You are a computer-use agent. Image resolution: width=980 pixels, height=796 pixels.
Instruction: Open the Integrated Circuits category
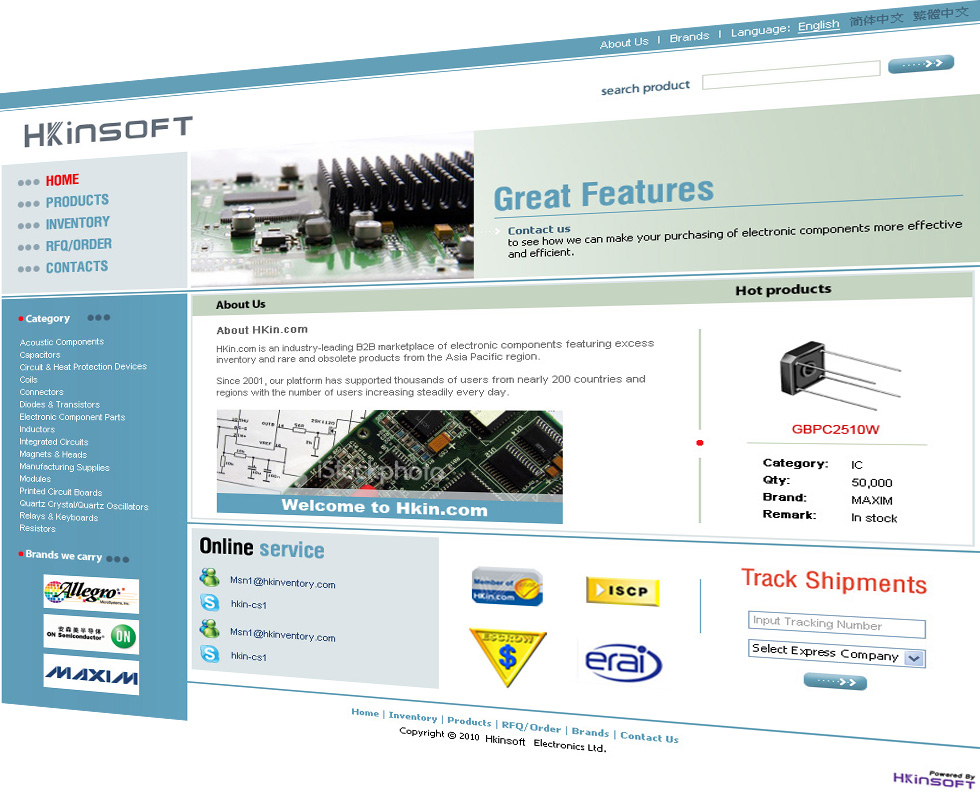[x=54, y=442]
